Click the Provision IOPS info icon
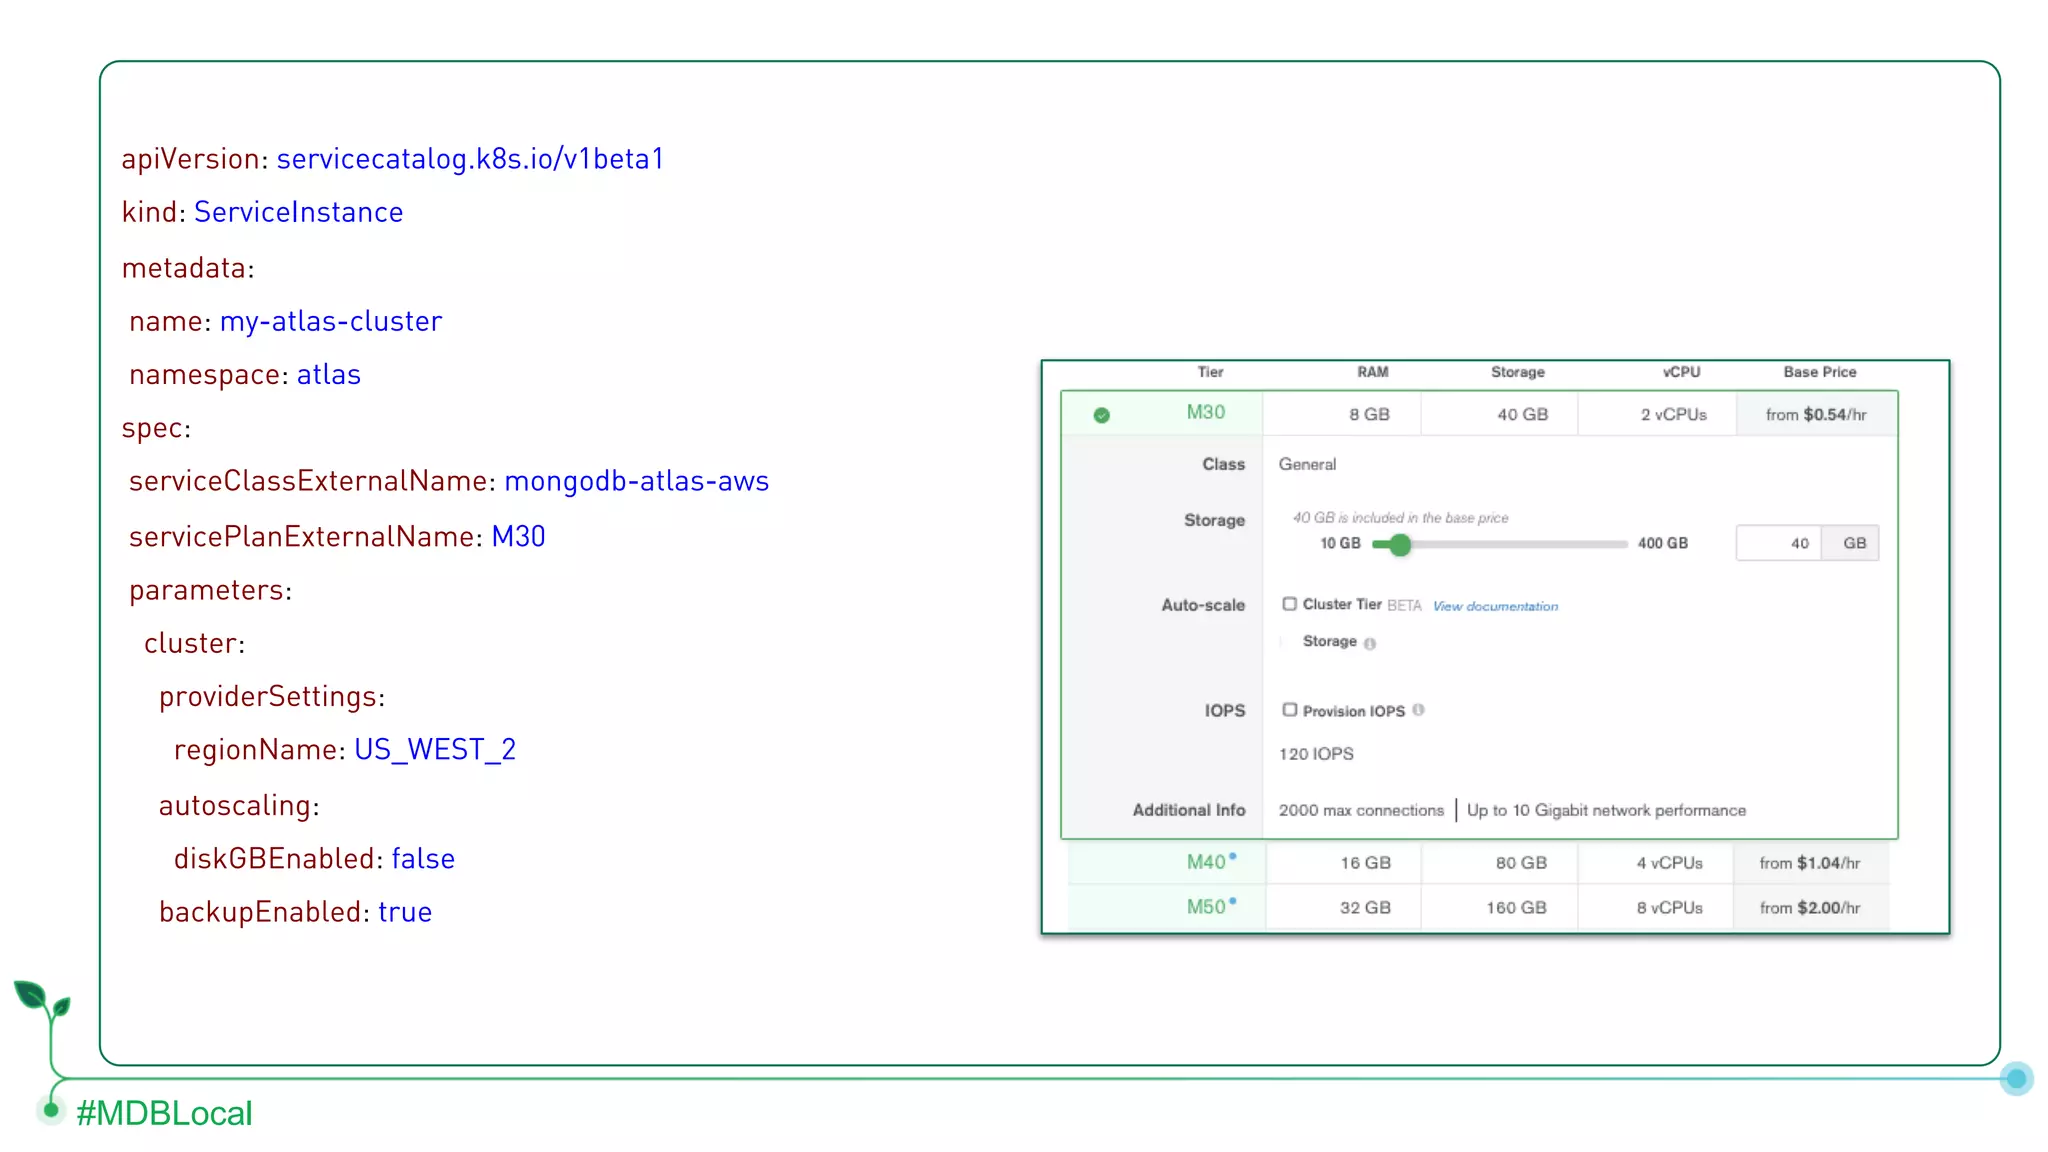This screenshot has height=1152, width=2048. (x=1418, y=710)
